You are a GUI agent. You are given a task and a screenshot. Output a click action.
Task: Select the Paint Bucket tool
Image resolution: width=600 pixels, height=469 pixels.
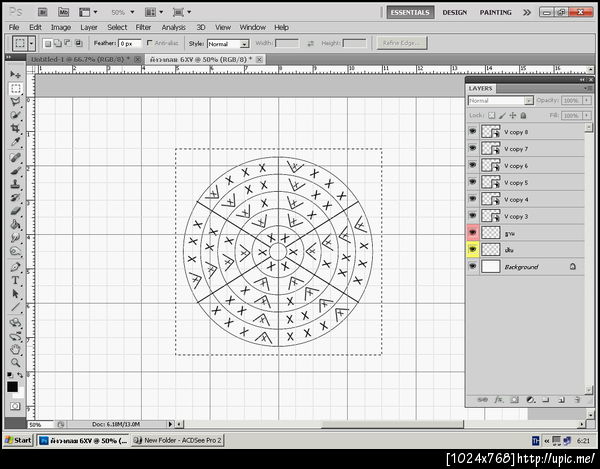click(15, 224)
